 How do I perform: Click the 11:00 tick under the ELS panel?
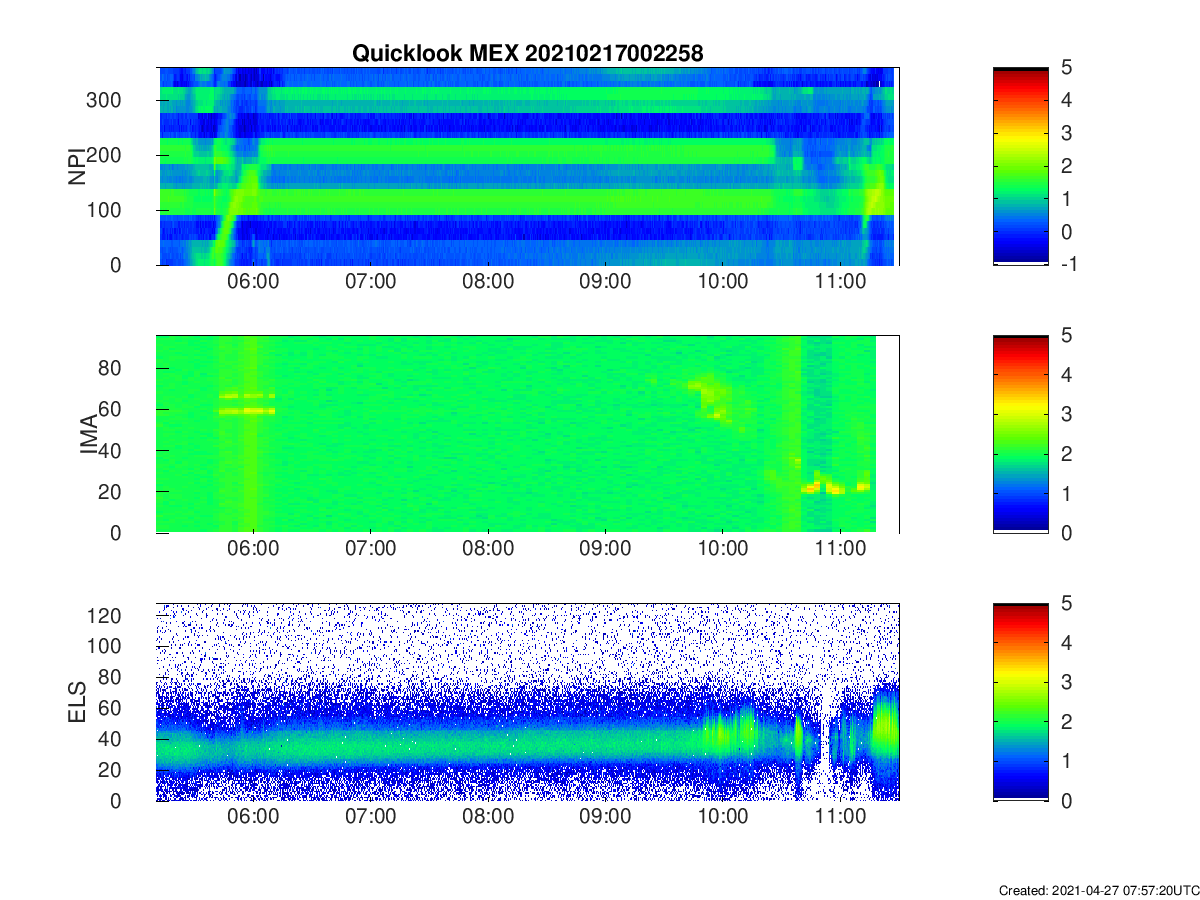841,818
